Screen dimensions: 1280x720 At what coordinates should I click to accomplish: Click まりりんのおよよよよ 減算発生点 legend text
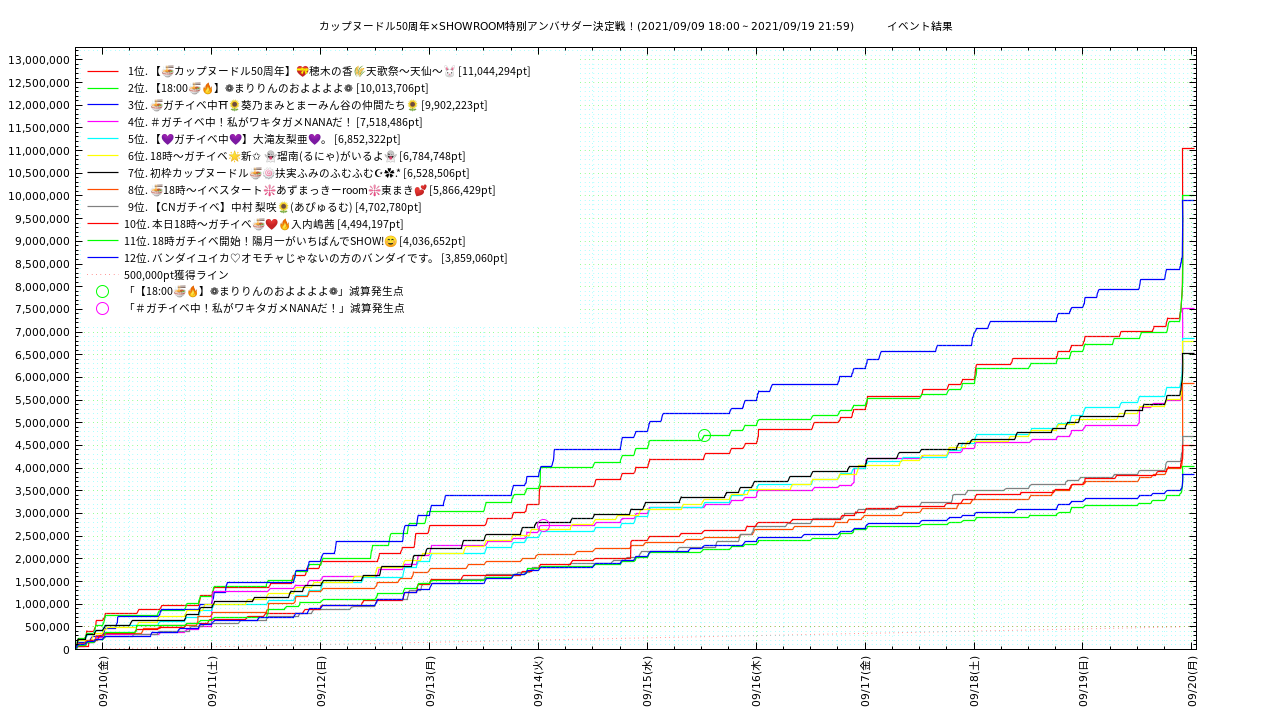(x=265, y=292)
